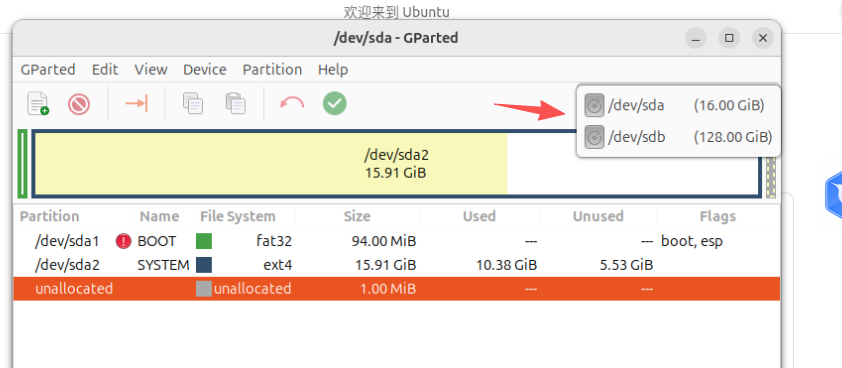Click the Size column header
The height and width of the screenshot is (368, 842).
tap(357, 217)
